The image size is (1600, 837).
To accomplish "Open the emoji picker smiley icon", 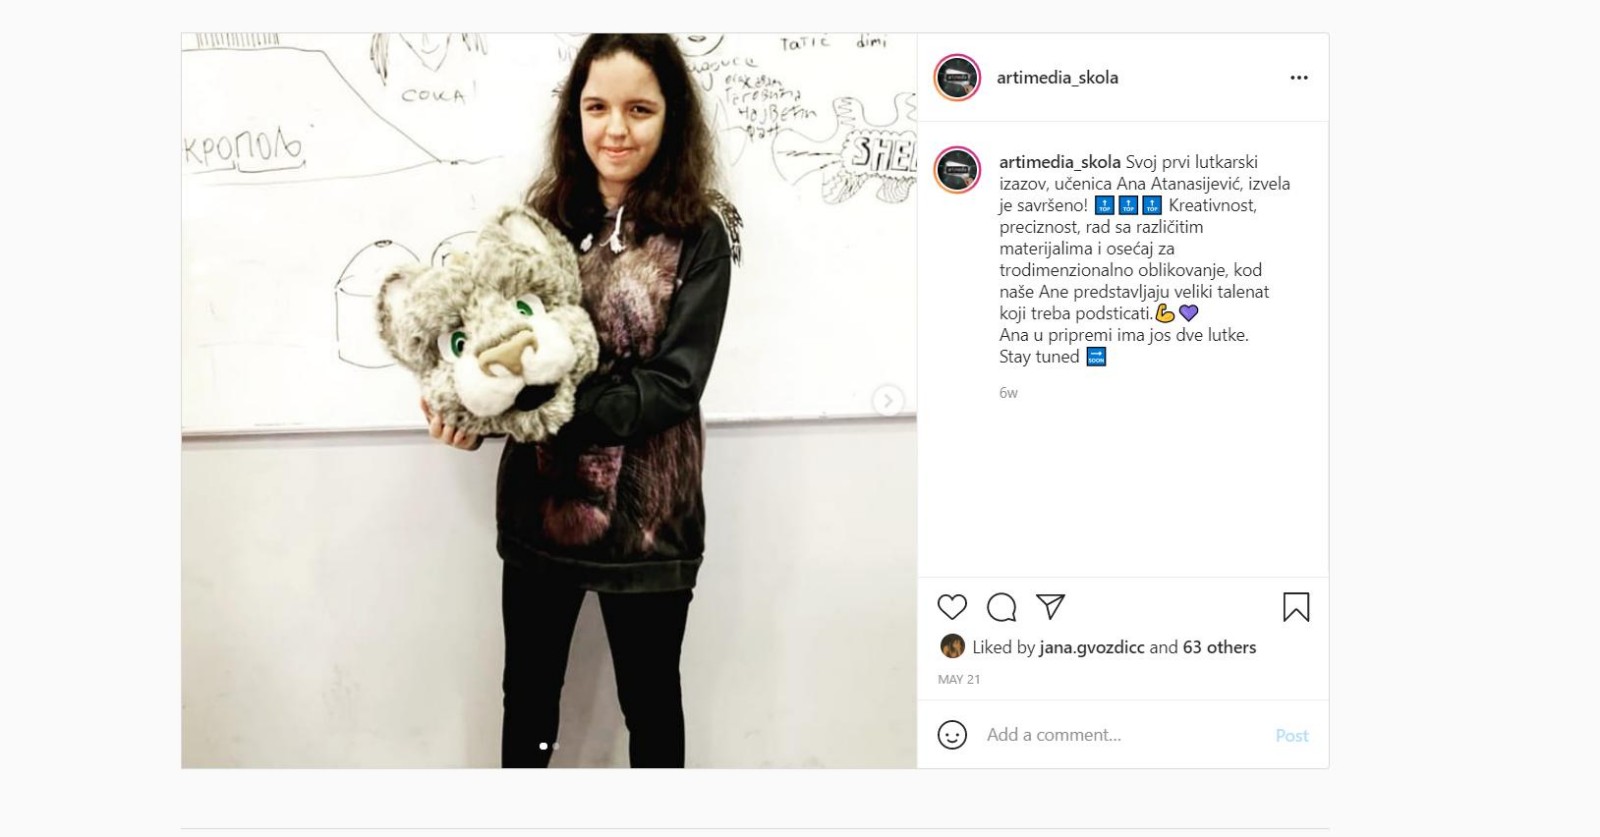I will point(952,735).
